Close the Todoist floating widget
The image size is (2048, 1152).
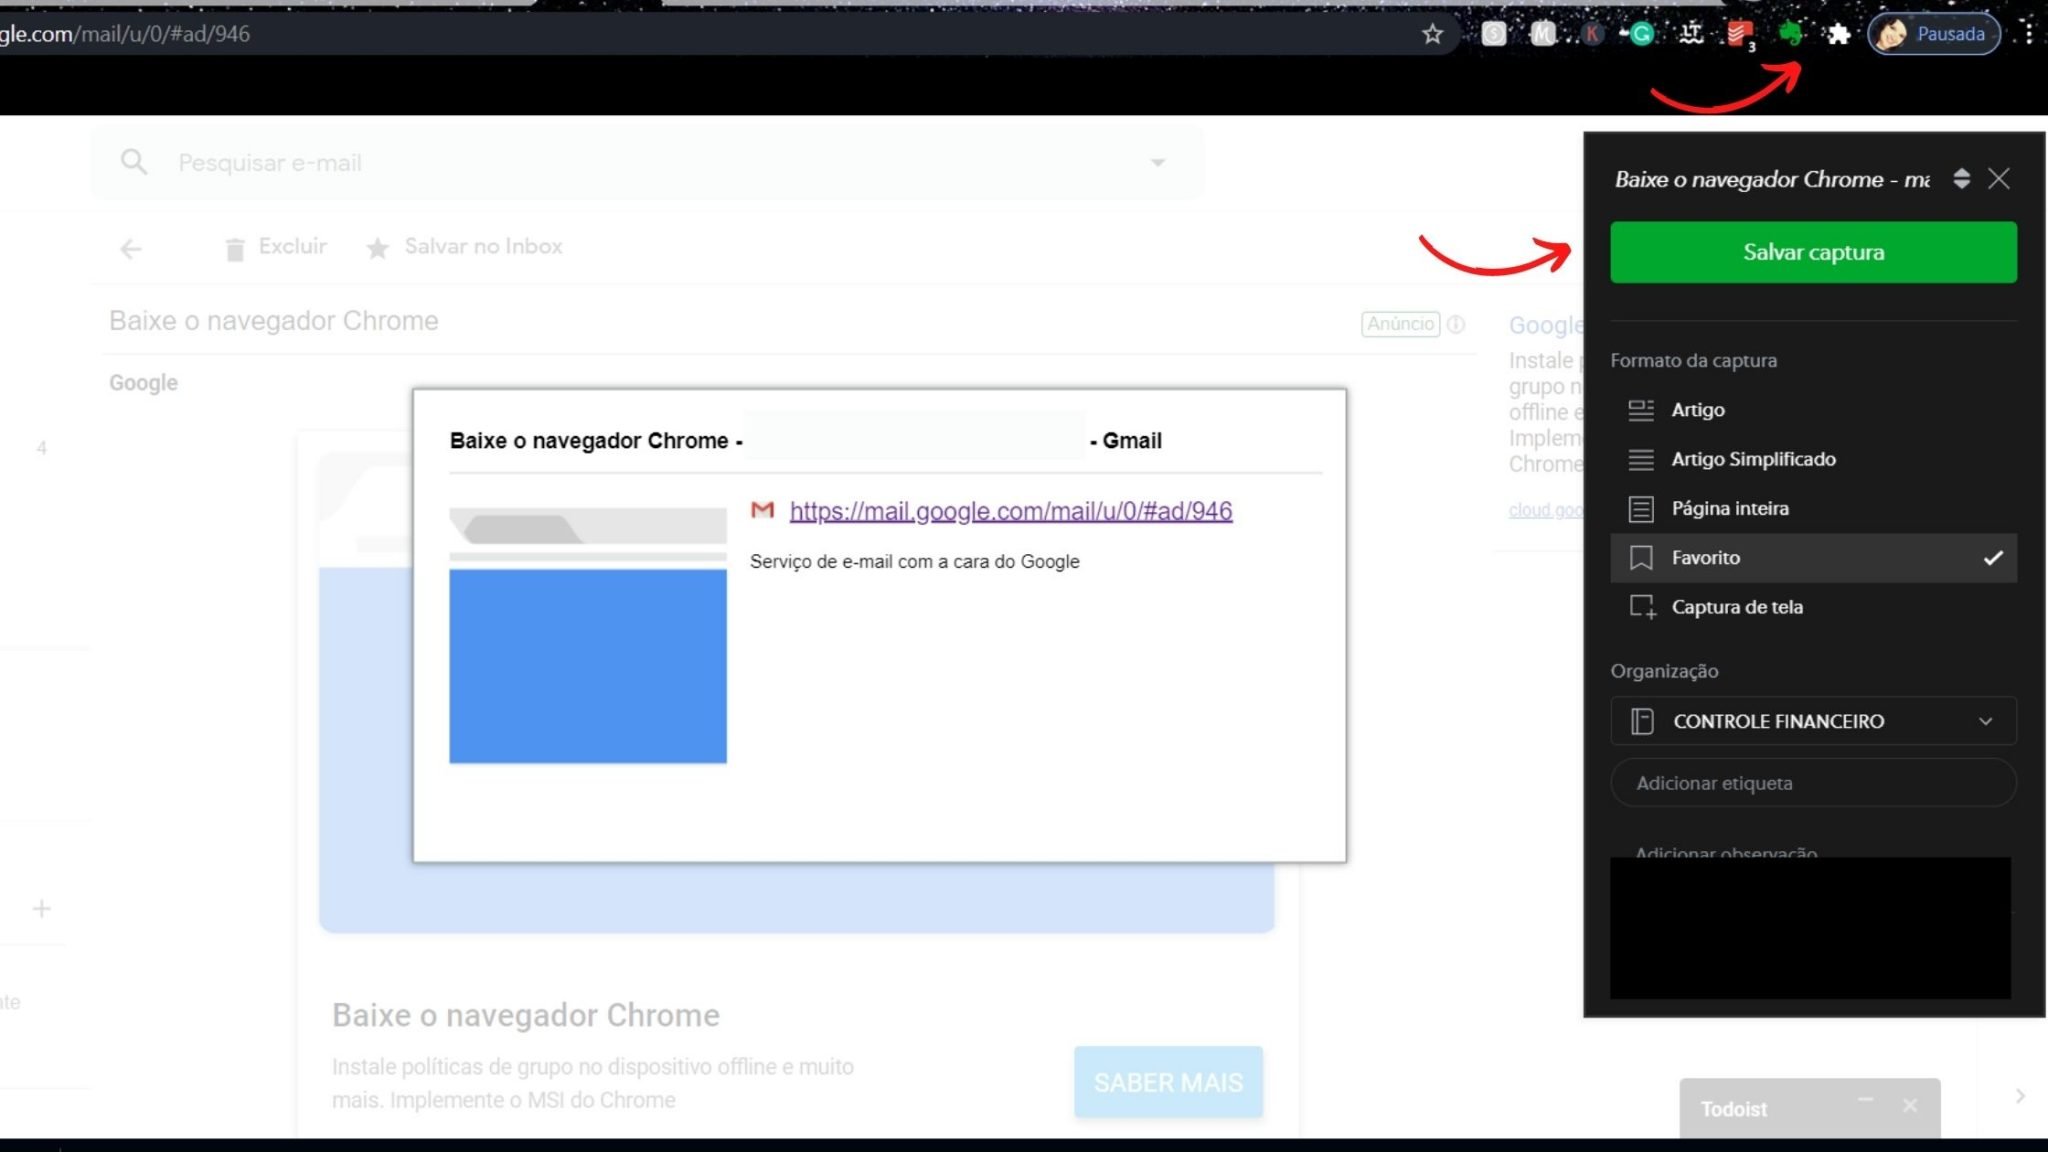1910,1104
